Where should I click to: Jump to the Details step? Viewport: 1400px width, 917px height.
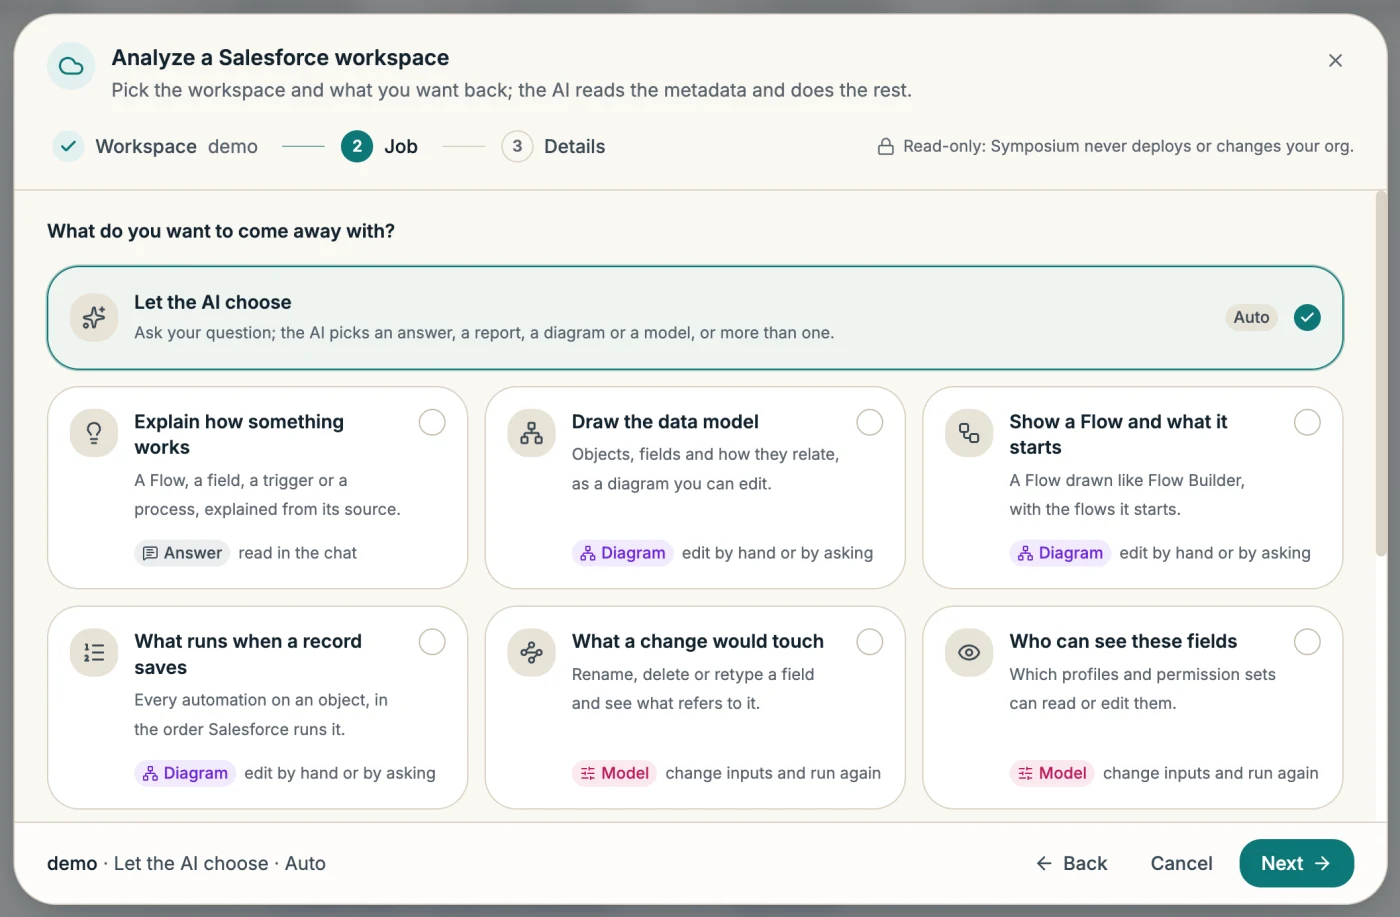(553, 146)
